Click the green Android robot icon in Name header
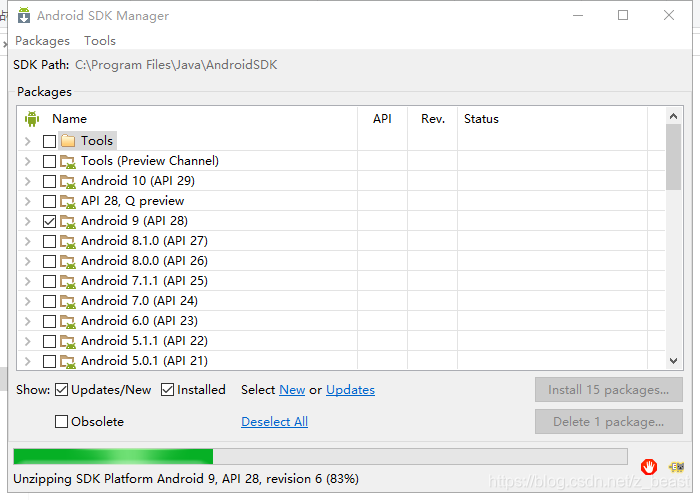 click(32, 119)
